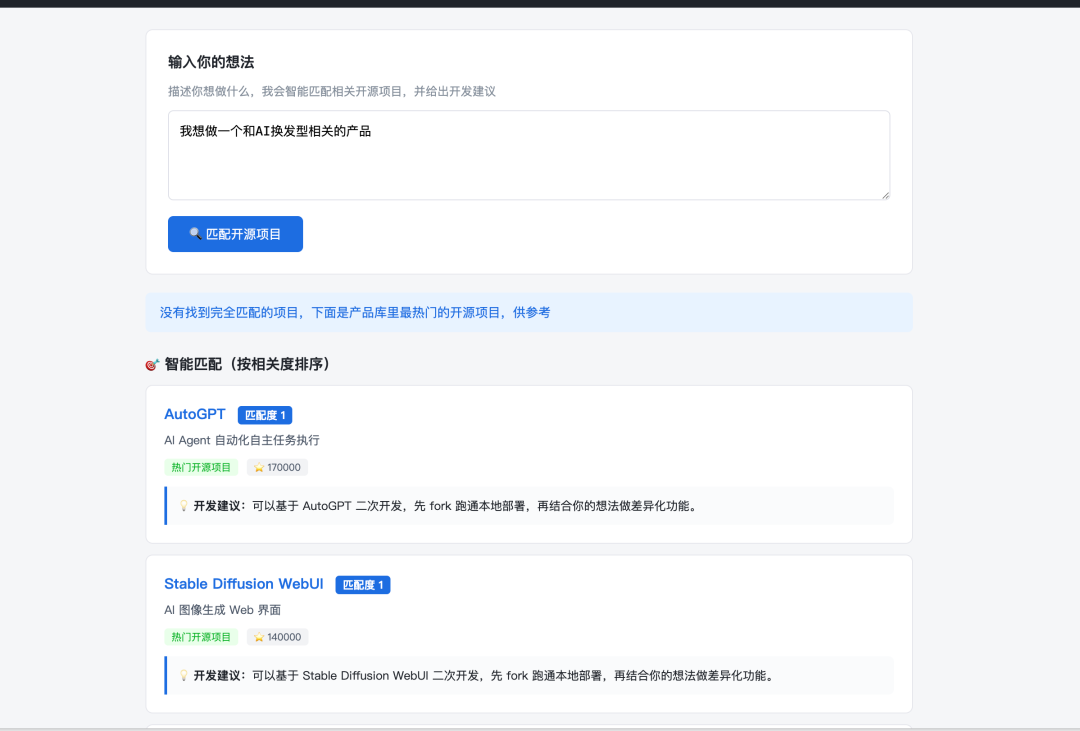Click the textarea resize handle corner
Image resolution: width=1080 pixels, height=731 pixels.
(x=885, y=195)
